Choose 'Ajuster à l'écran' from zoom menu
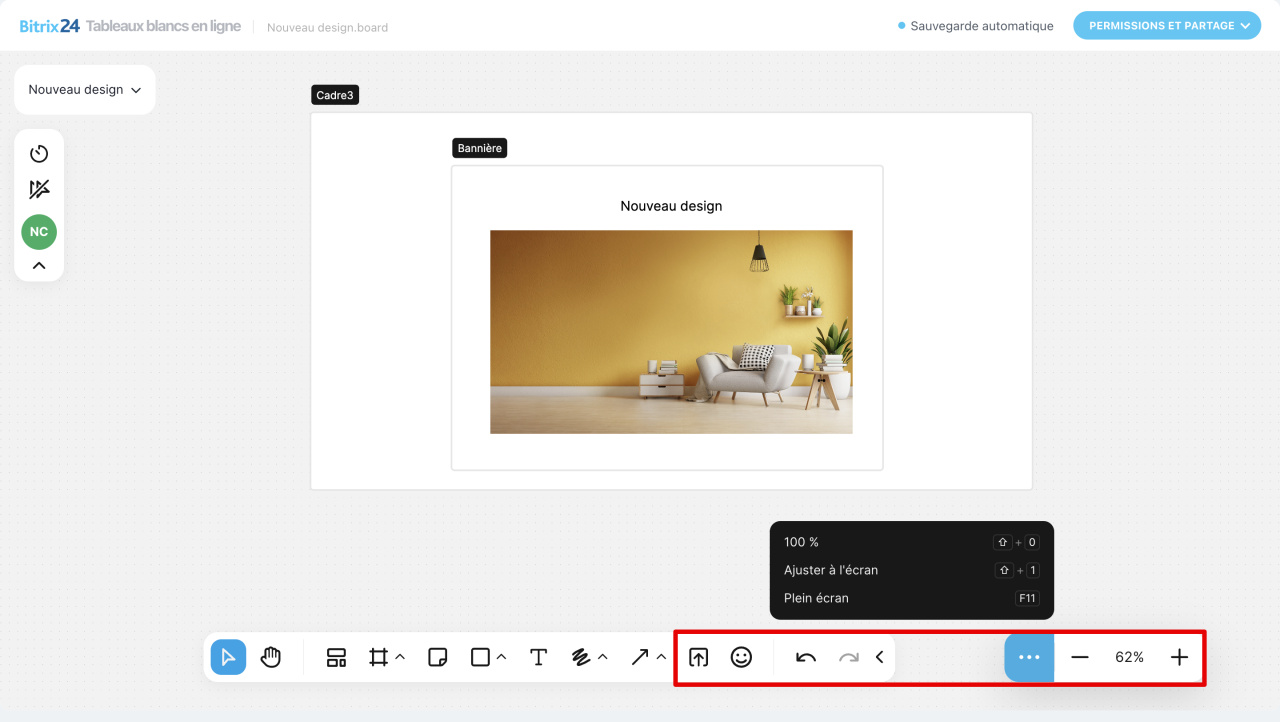Viewport: 1280px width, 722px height. tap(831, 570)
